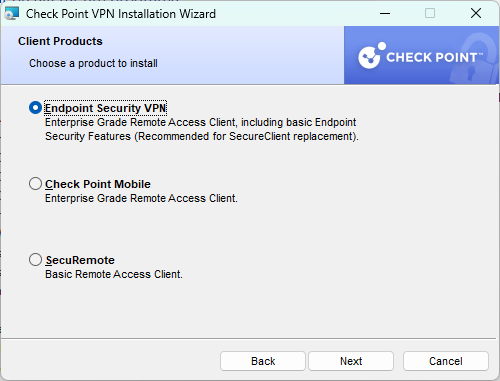Viewport: 500px width, 381px height.
Task: Choose the Check Point Mobile radio option
Action: click(35, 184)
